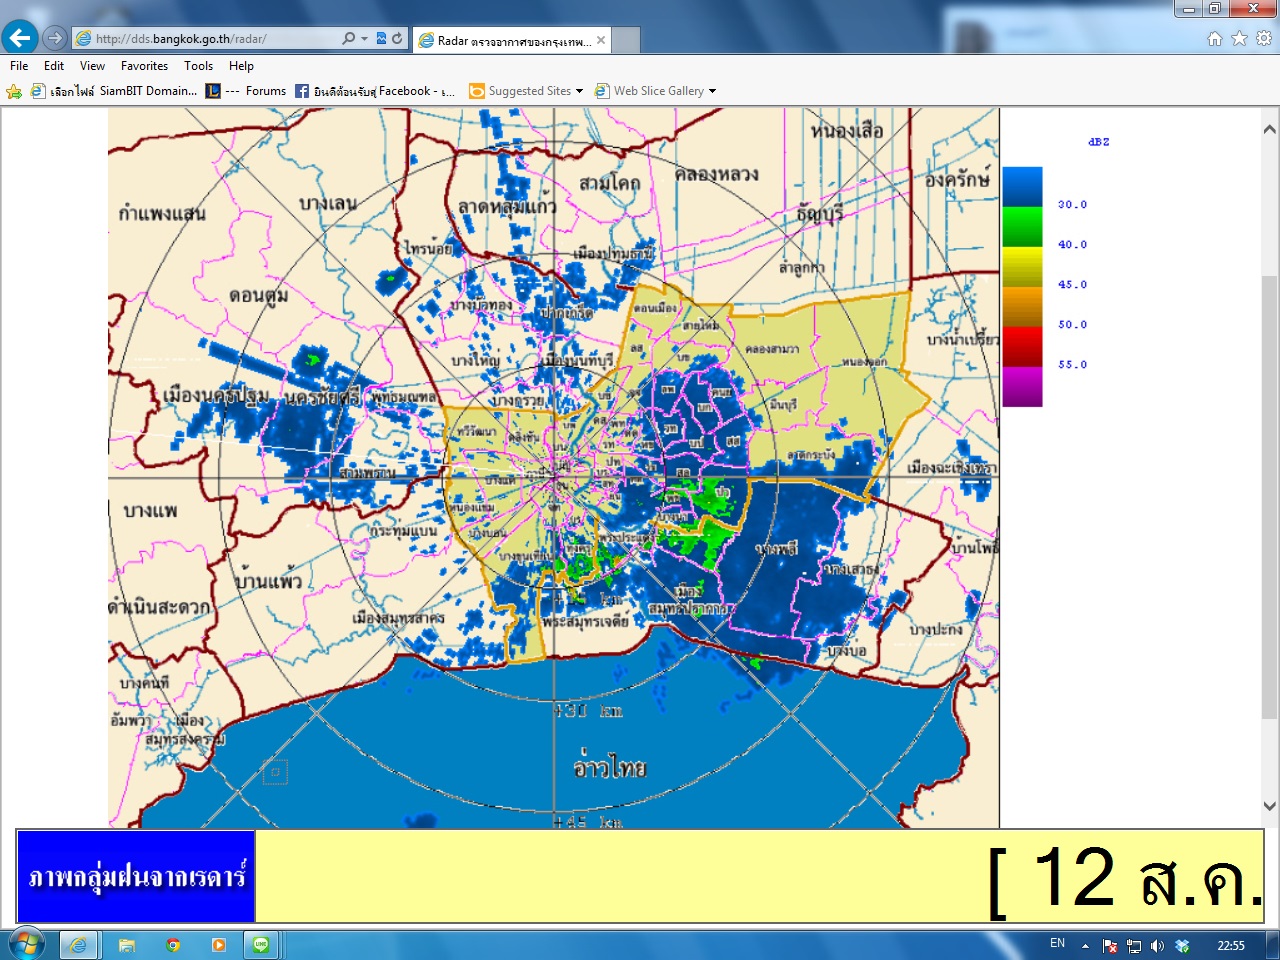
Task: Open the Tools menu
Action: [x=198, y=66]
